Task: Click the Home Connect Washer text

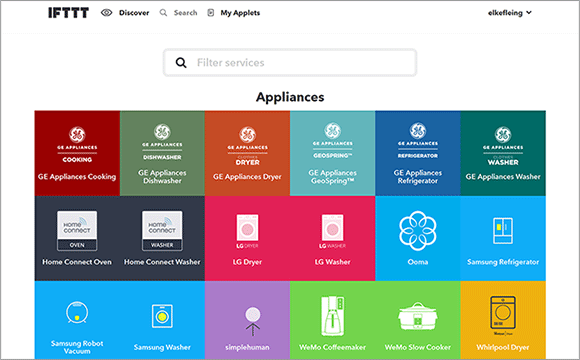Action: (x=162, y=262)
